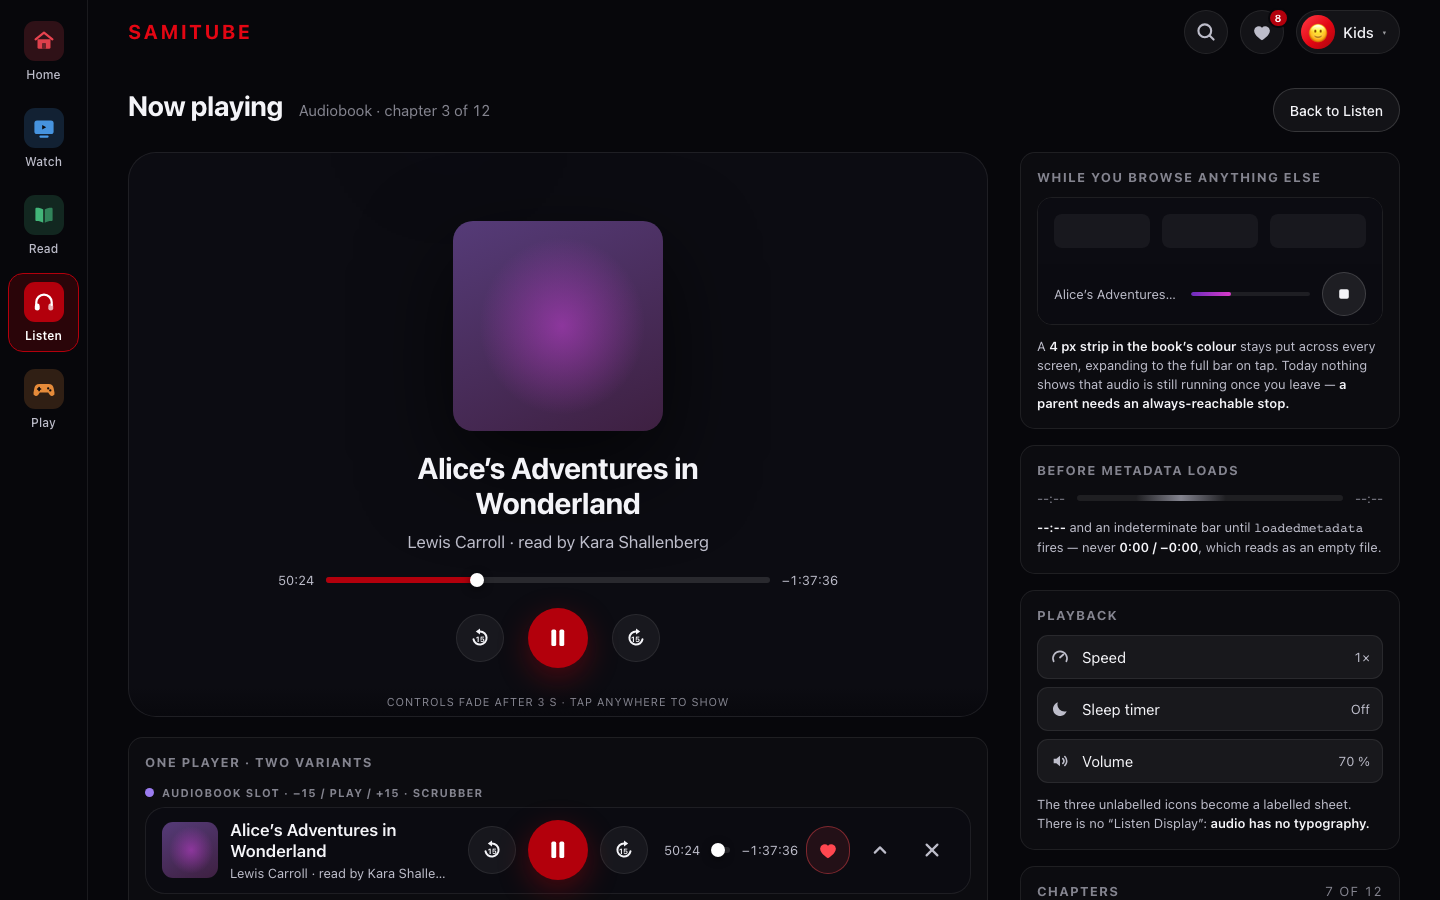Stop audio in the browse mini strip

tap(1344, 294)
